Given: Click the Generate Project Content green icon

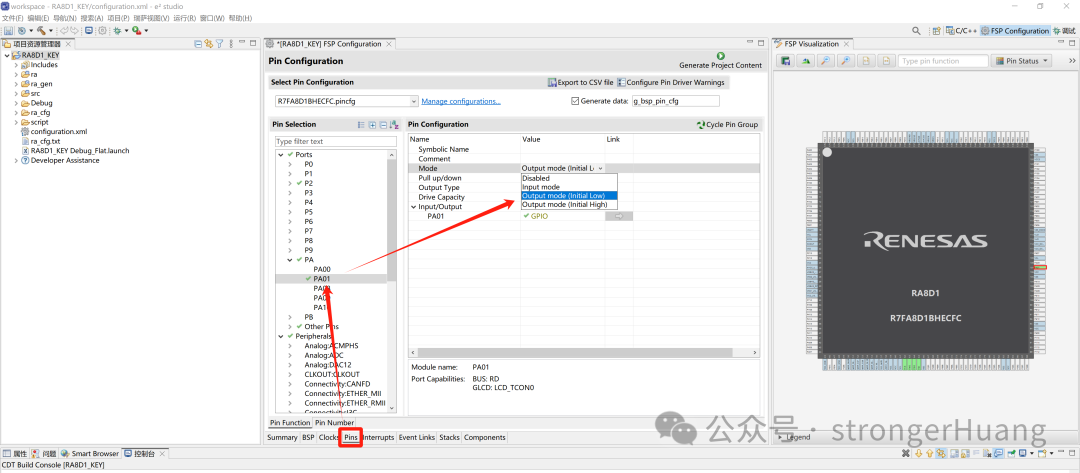Looking at the screenshot, I should 720,56.
